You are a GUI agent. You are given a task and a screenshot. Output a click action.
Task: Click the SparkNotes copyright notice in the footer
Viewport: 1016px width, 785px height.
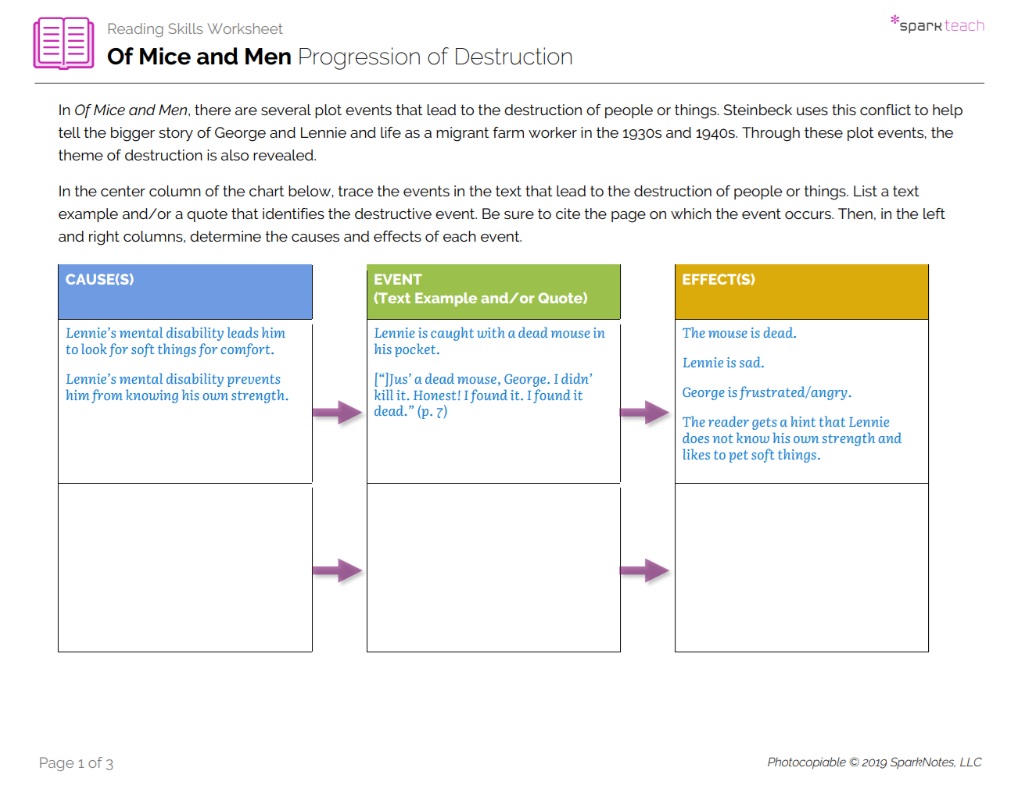[874, 762]
